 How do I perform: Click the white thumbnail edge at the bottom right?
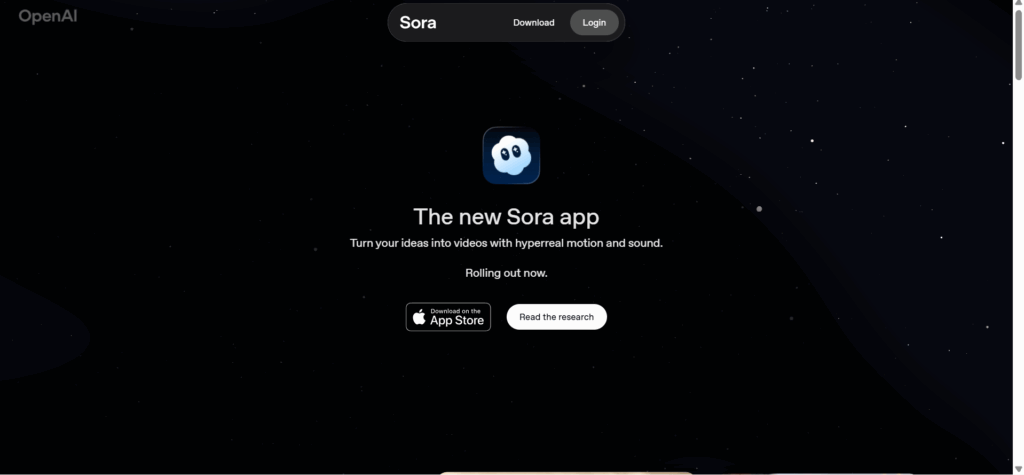(842, 474)
